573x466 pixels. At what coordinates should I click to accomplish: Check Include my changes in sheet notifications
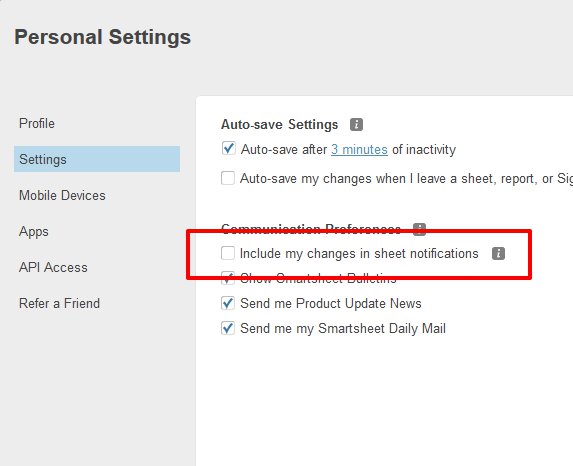228,253
